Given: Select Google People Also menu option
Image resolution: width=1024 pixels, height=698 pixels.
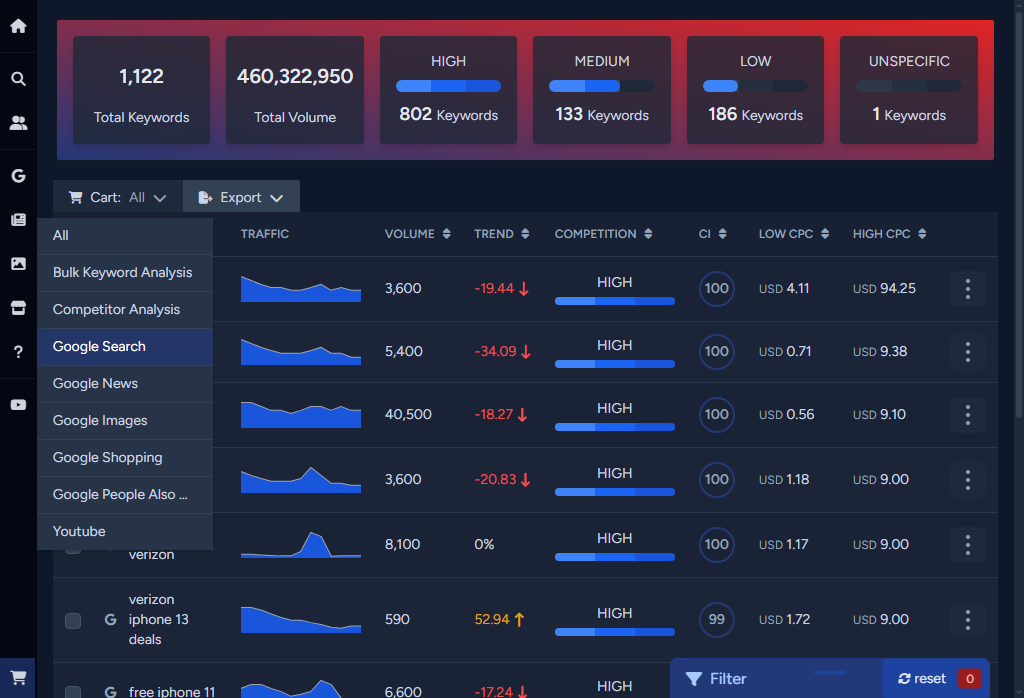Looking at the screenshot, I should (x=125, y=495).
